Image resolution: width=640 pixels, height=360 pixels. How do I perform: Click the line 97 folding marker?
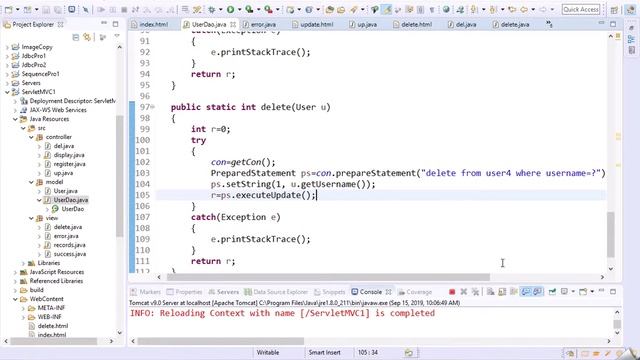(153, 107)
